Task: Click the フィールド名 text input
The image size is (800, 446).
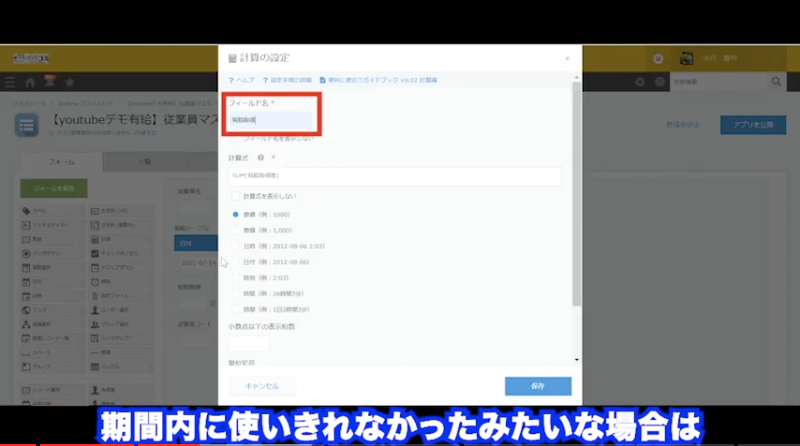Action: point(270,120)
